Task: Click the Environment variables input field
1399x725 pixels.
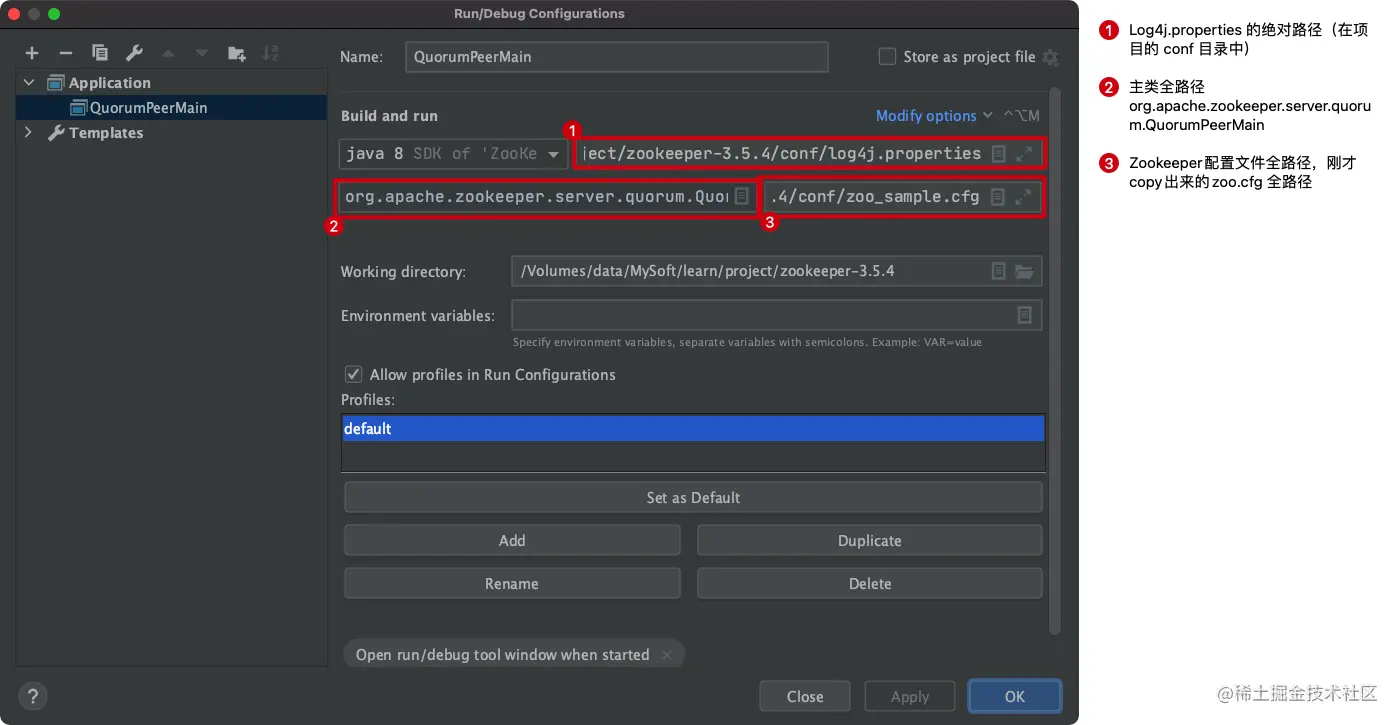Action: click(x=776, y=315)
